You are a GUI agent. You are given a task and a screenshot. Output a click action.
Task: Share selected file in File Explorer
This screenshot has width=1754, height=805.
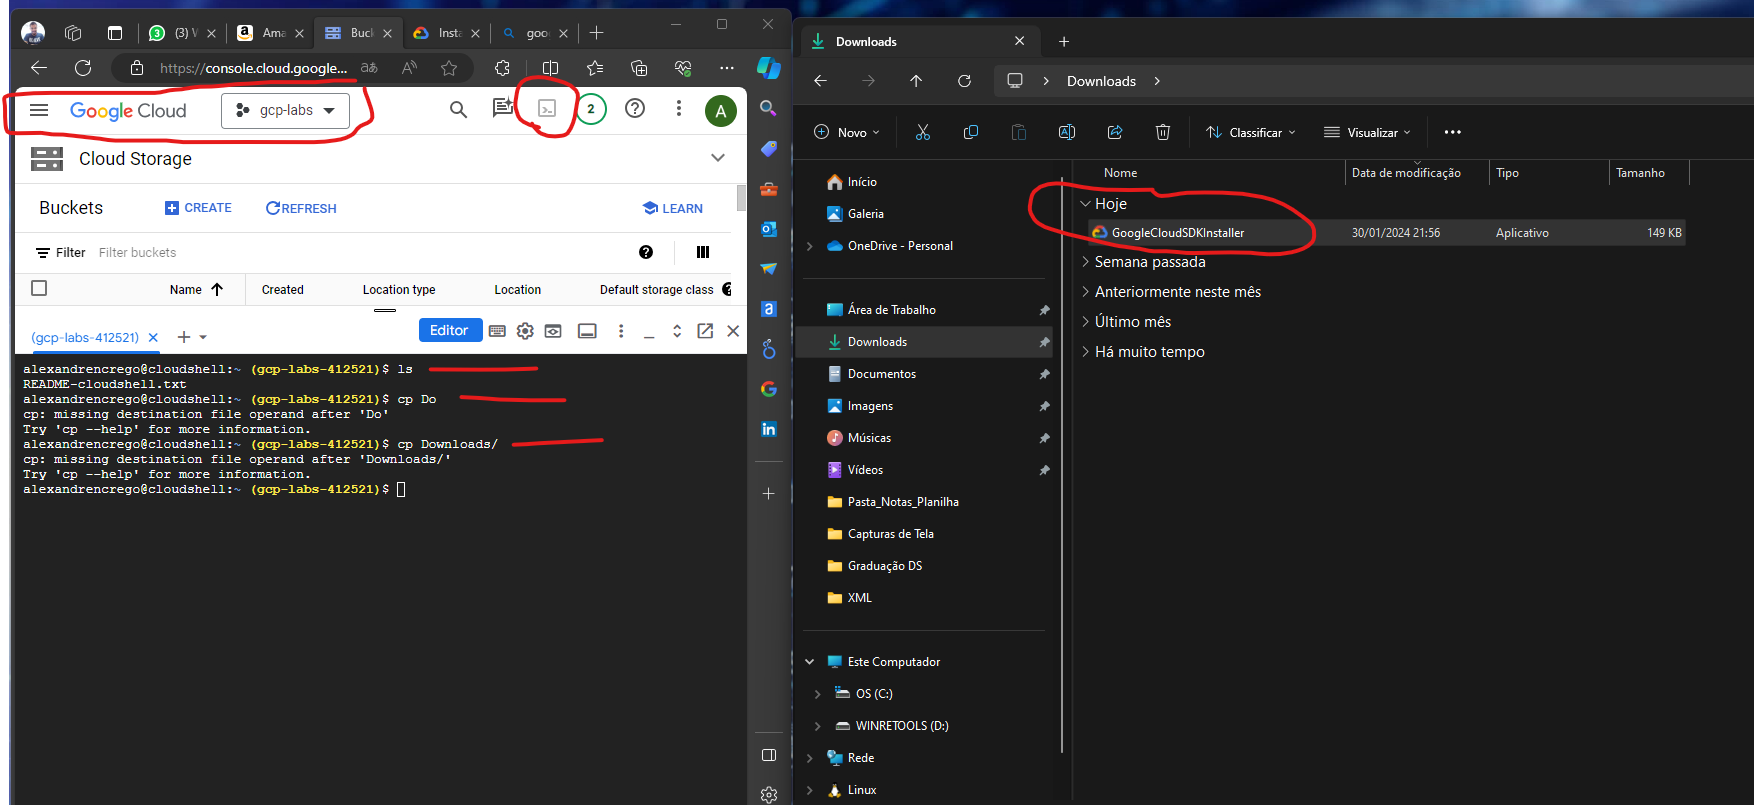click(x=1115, y=132)
